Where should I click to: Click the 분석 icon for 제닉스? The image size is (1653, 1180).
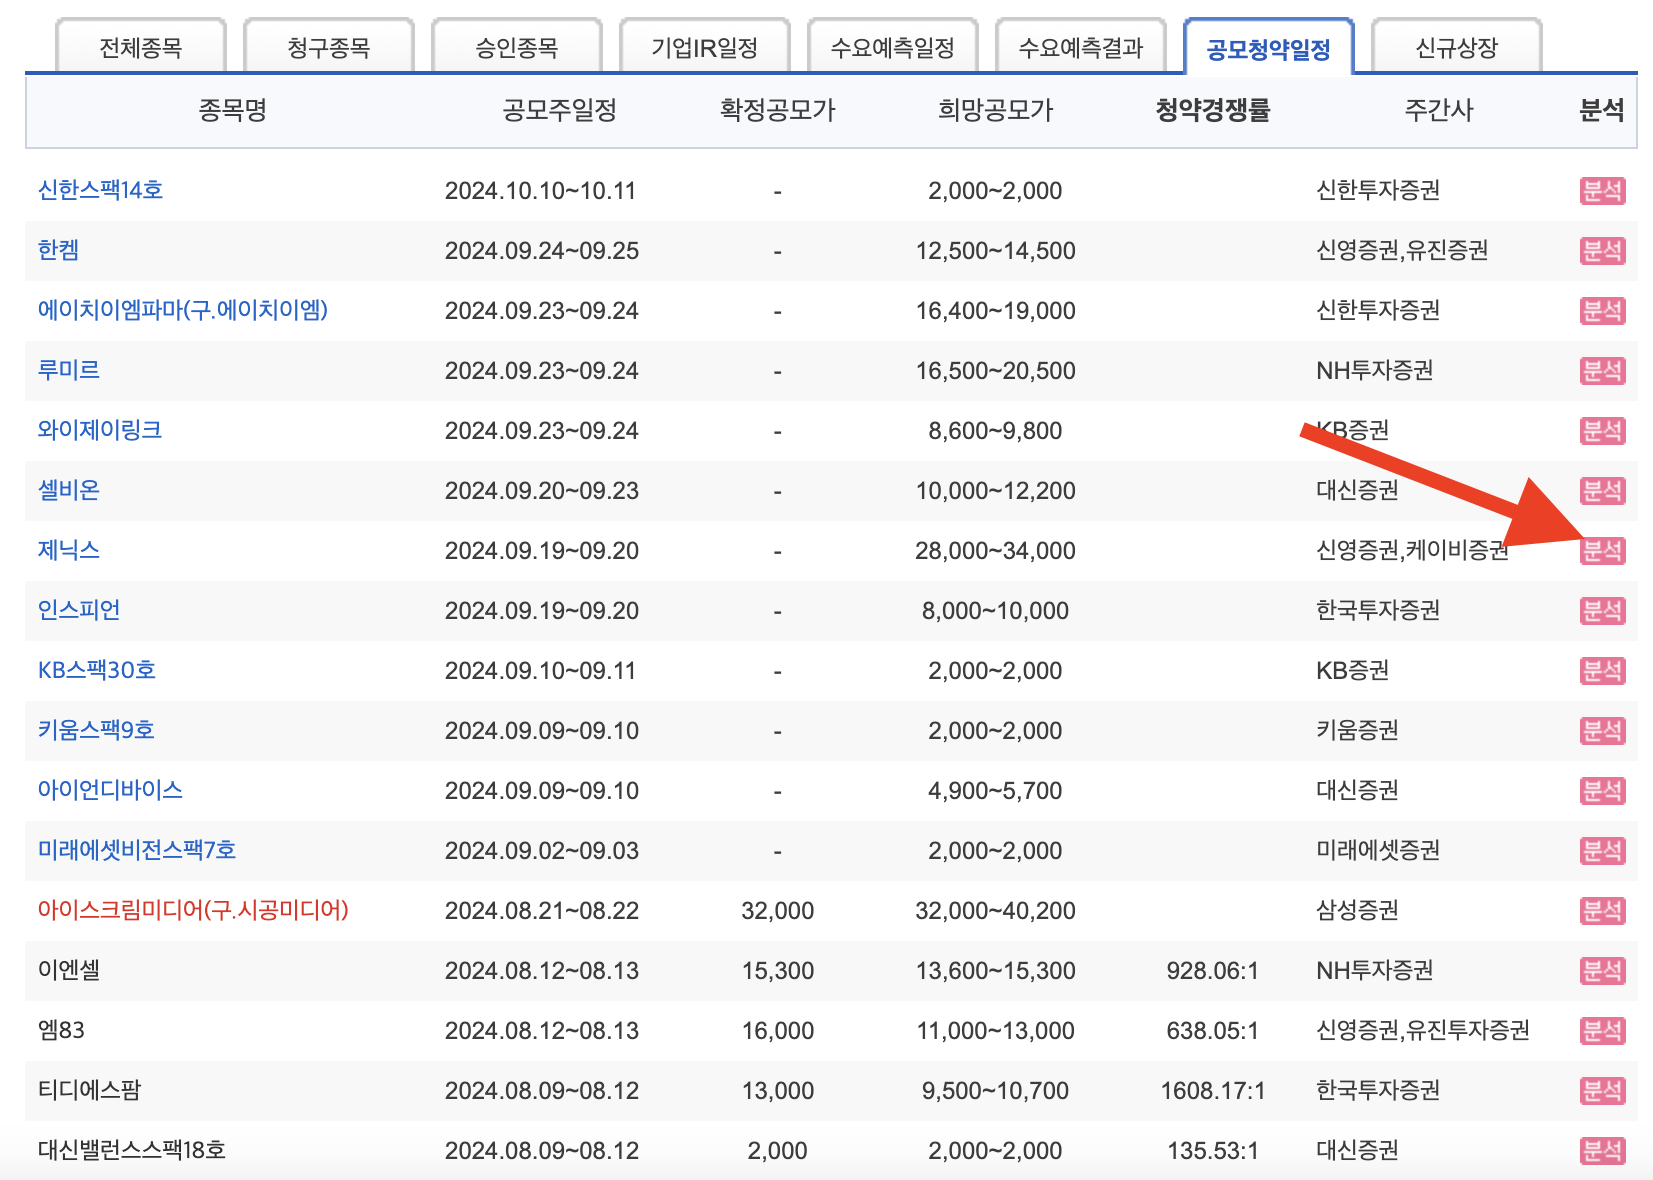tap(1602, 551)
